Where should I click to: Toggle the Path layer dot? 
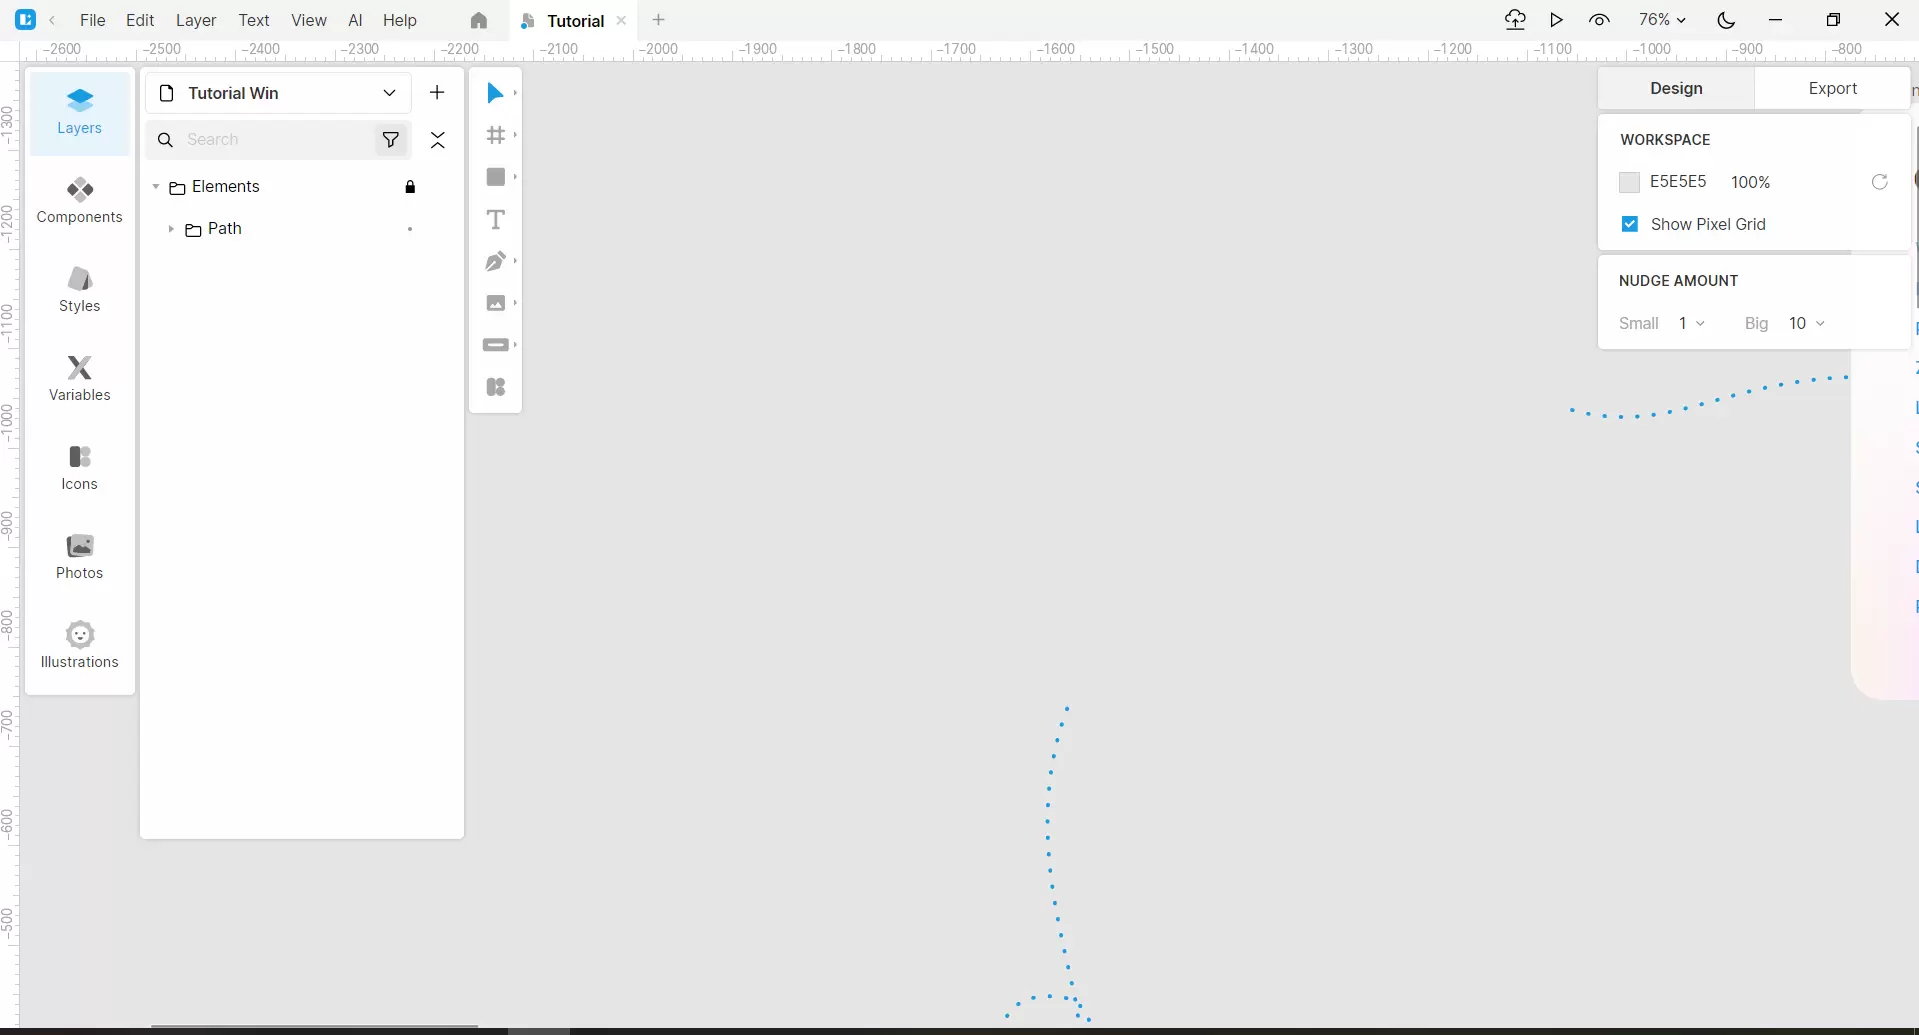click(410, 229)
